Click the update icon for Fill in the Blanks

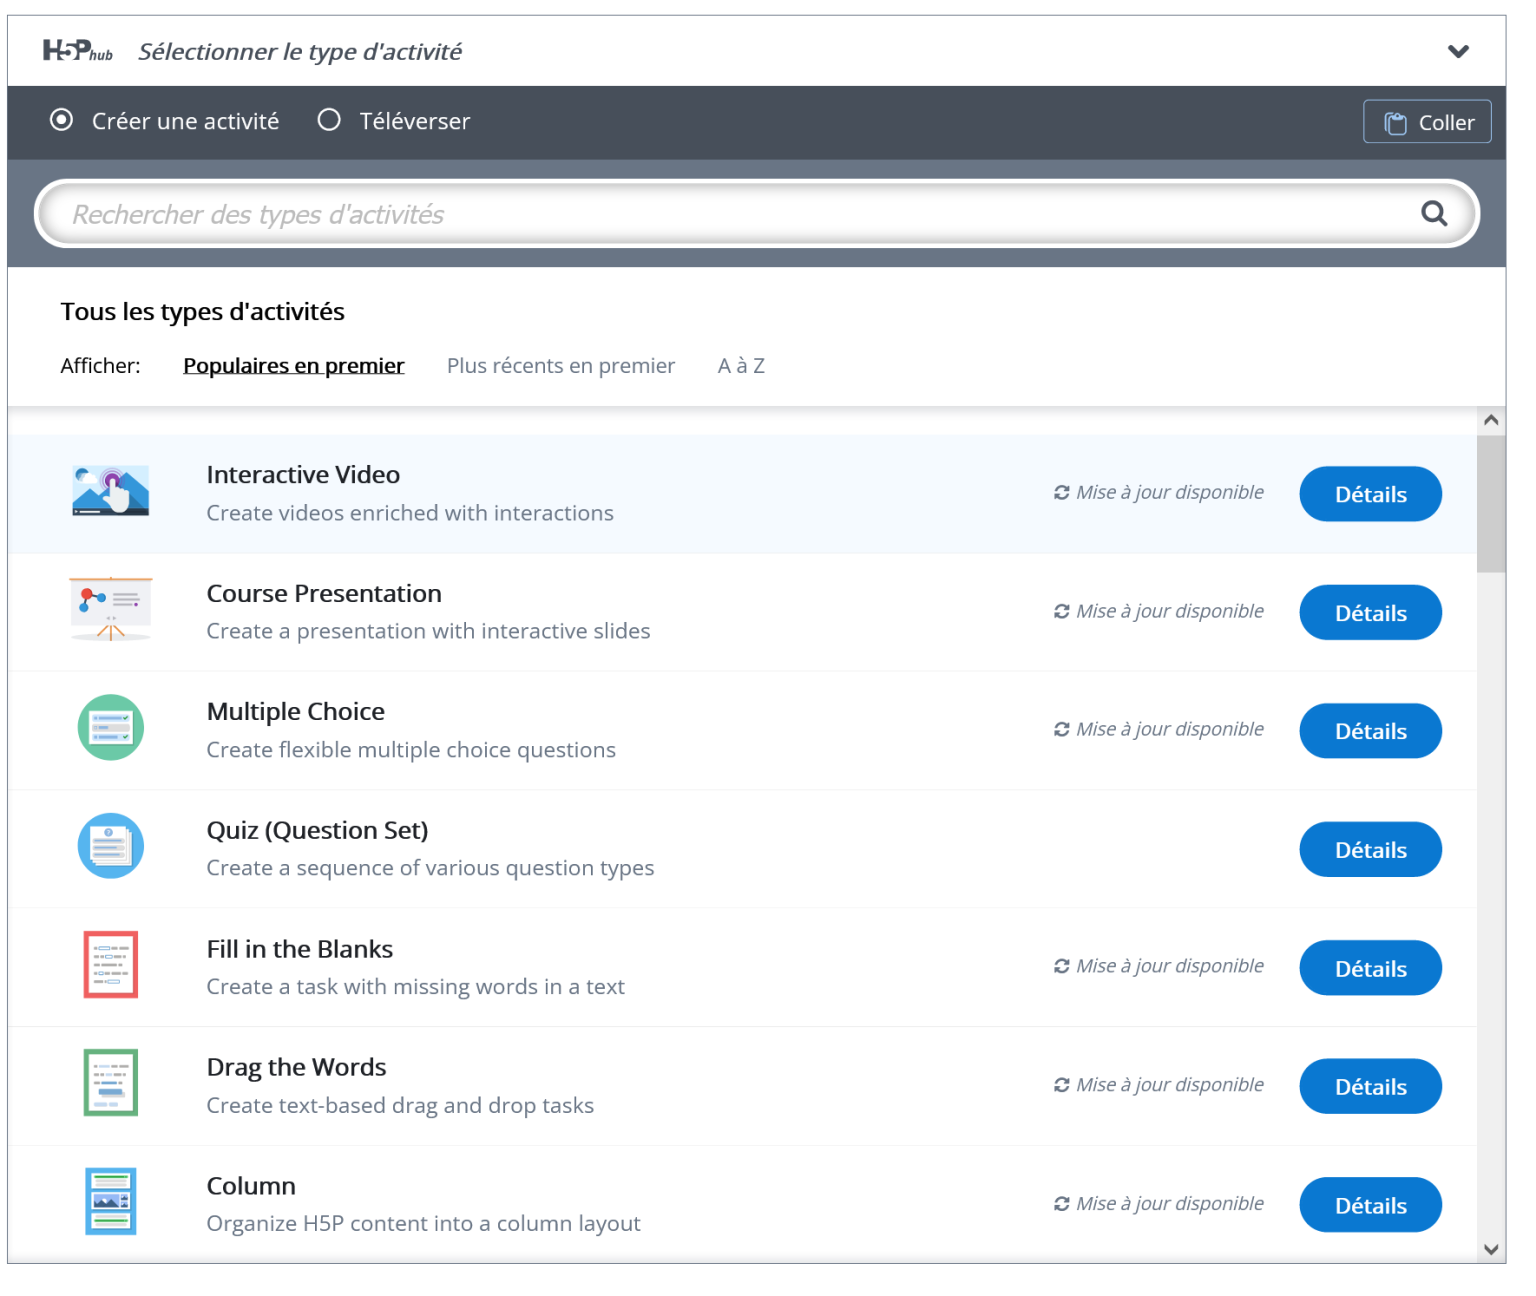point(1062,966)
